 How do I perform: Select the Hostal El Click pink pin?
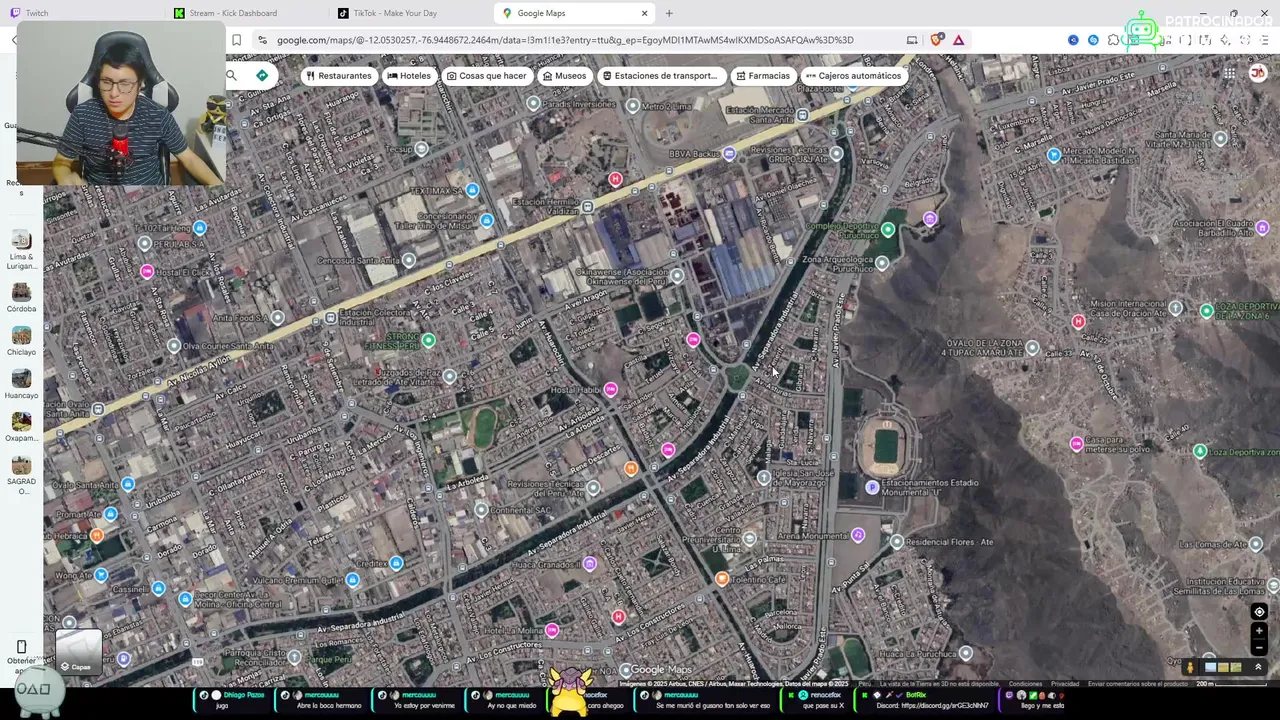[147, 271]
